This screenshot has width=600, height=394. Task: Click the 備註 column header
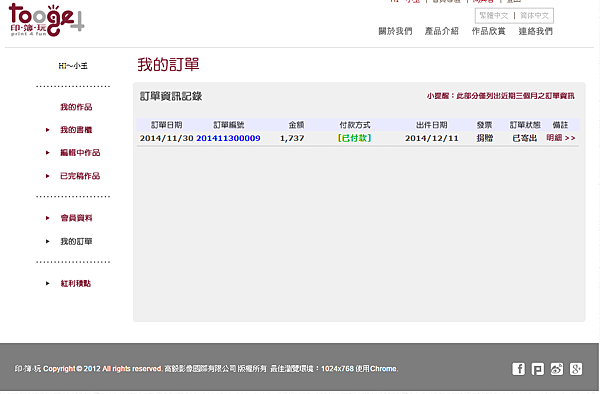click(x=561, y=125)
